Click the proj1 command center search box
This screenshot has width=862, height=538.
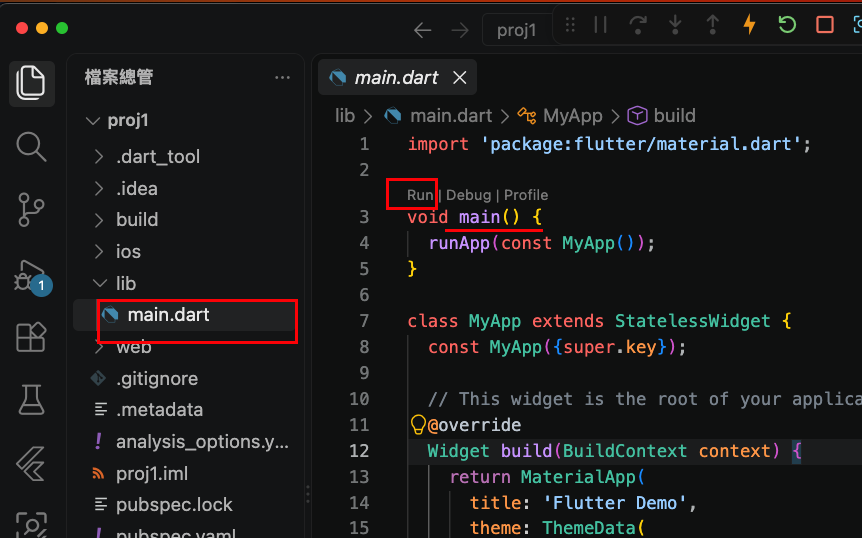click(517, 30)
